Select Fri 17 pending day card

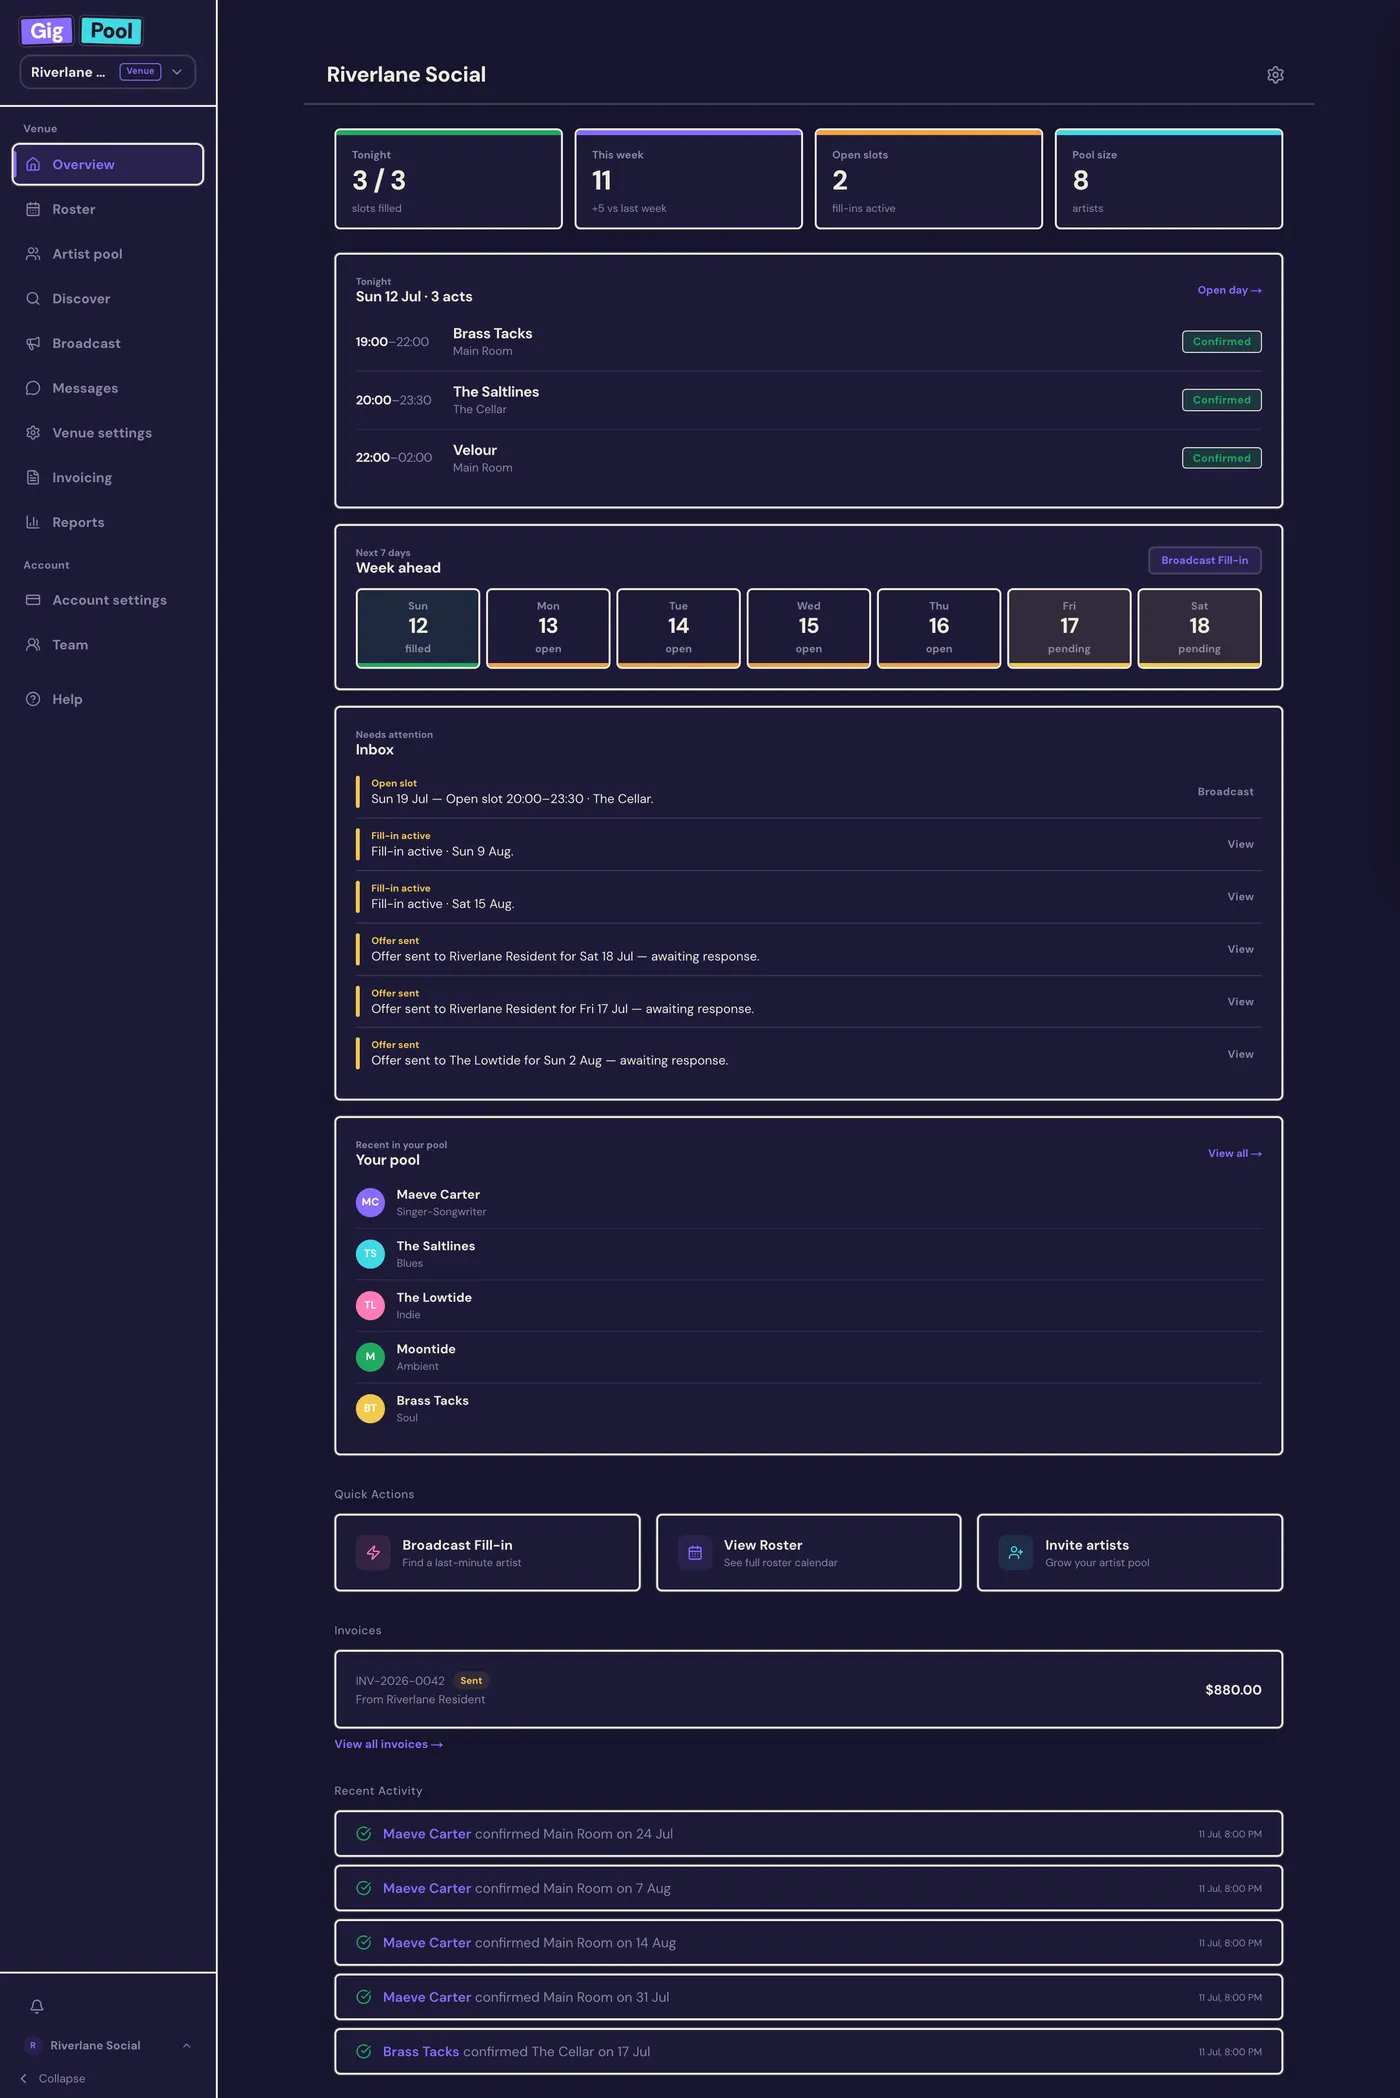1069,628
